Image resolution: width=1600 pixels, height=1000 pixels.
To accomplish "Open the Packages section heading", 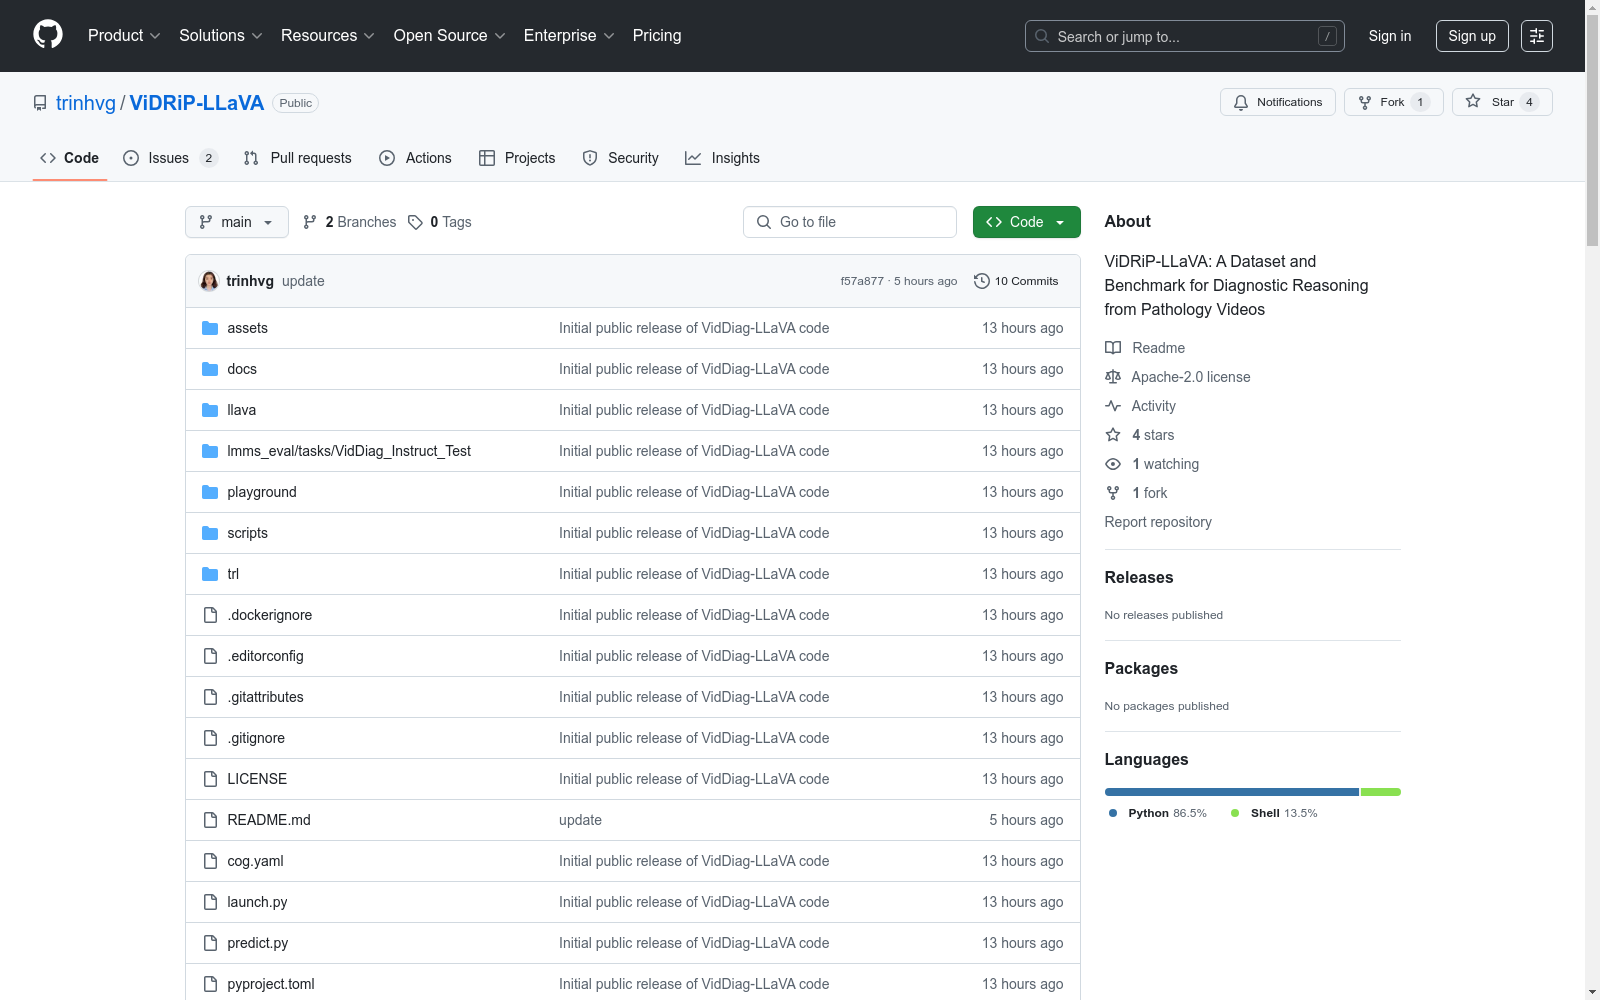I will point(1141,668).
